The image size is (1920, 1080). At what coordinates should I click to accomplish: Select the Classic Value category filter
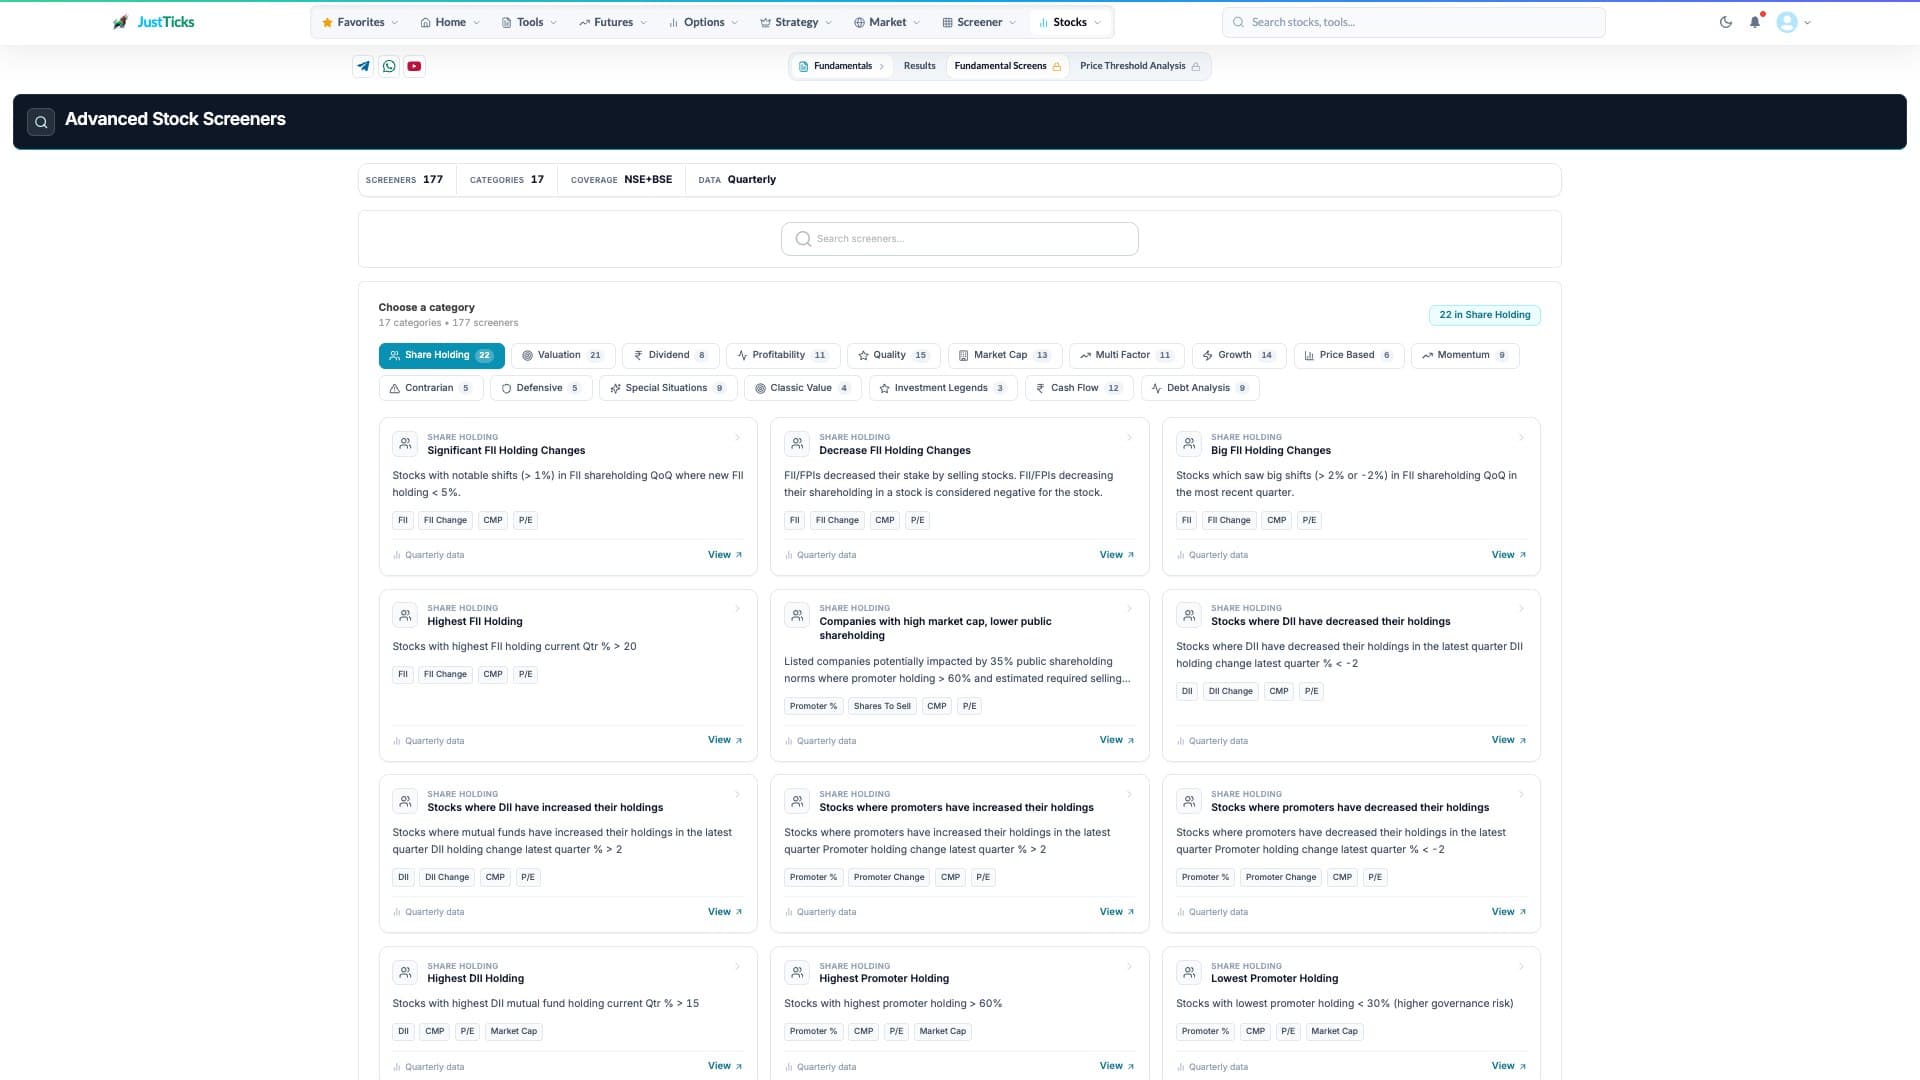tap(803, 388)
